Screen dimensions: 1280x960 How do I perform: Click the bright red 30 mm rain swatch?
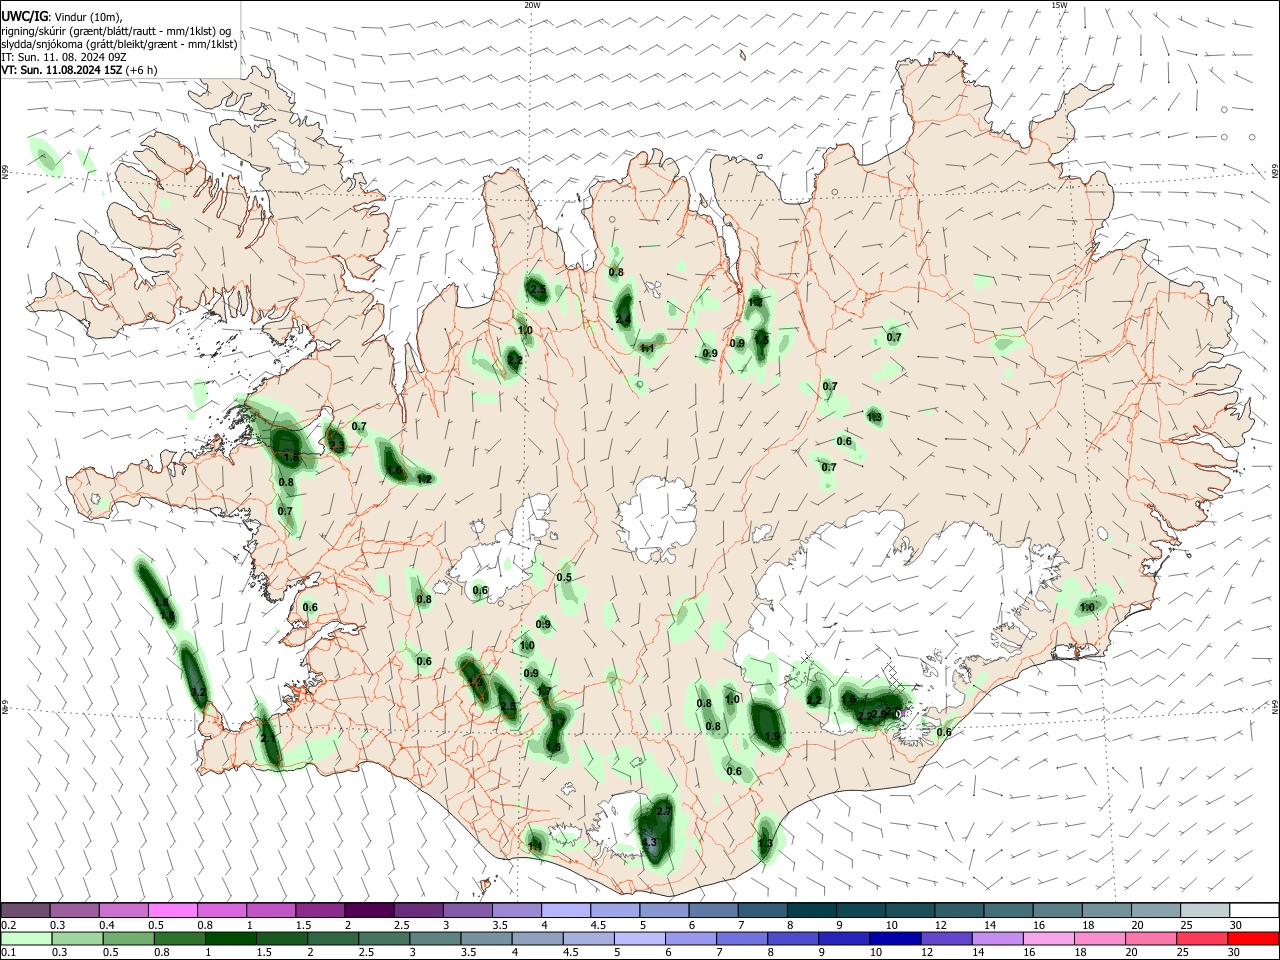tap(1252, 938)
